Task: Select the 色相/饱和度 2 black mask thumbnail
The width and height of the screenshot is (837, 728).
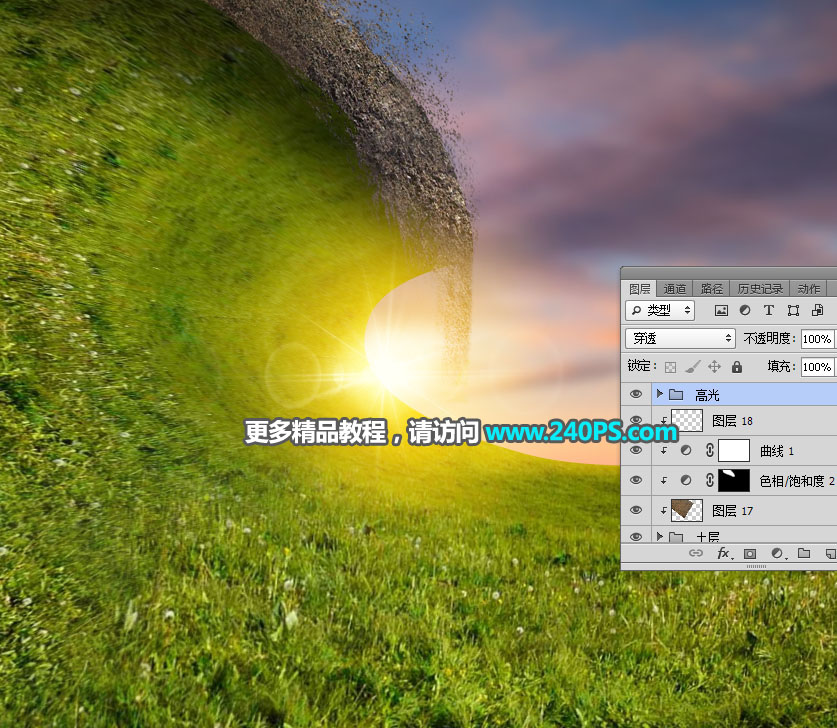Action: (x=734, y=480)
